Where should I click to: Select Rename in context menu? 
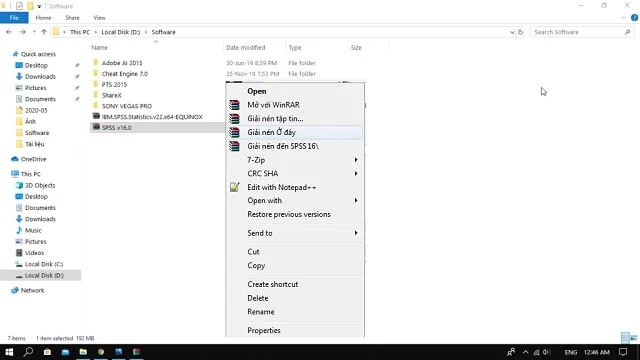click(x=294, y=312)
